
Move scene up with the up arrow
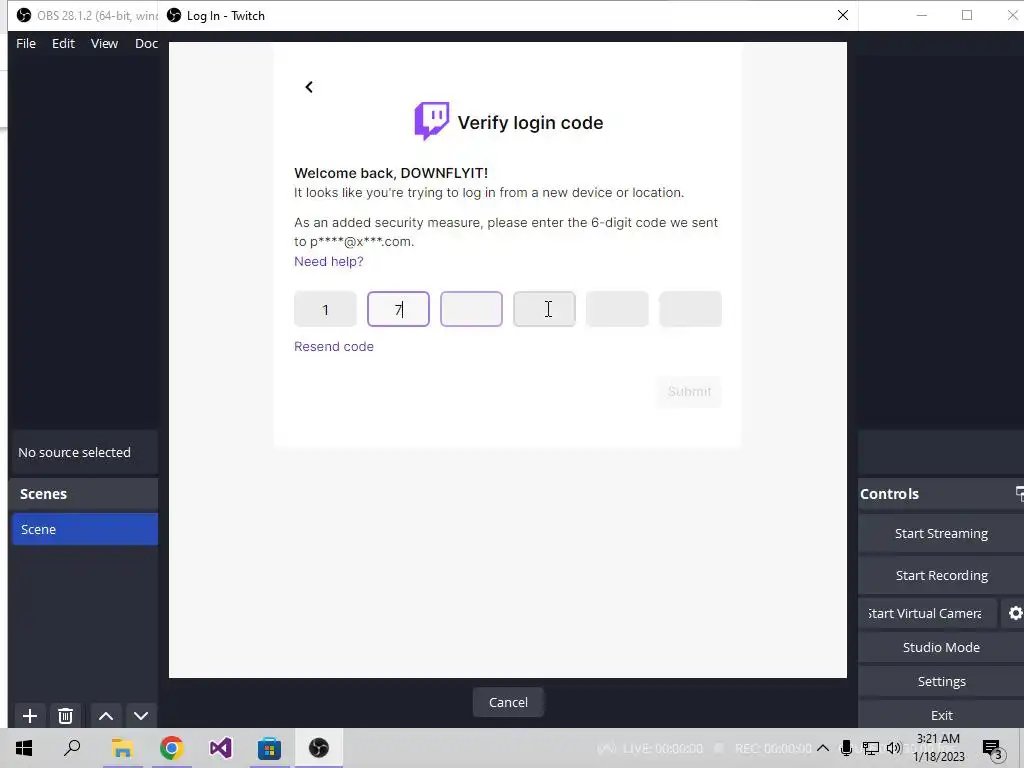point(106,716)
